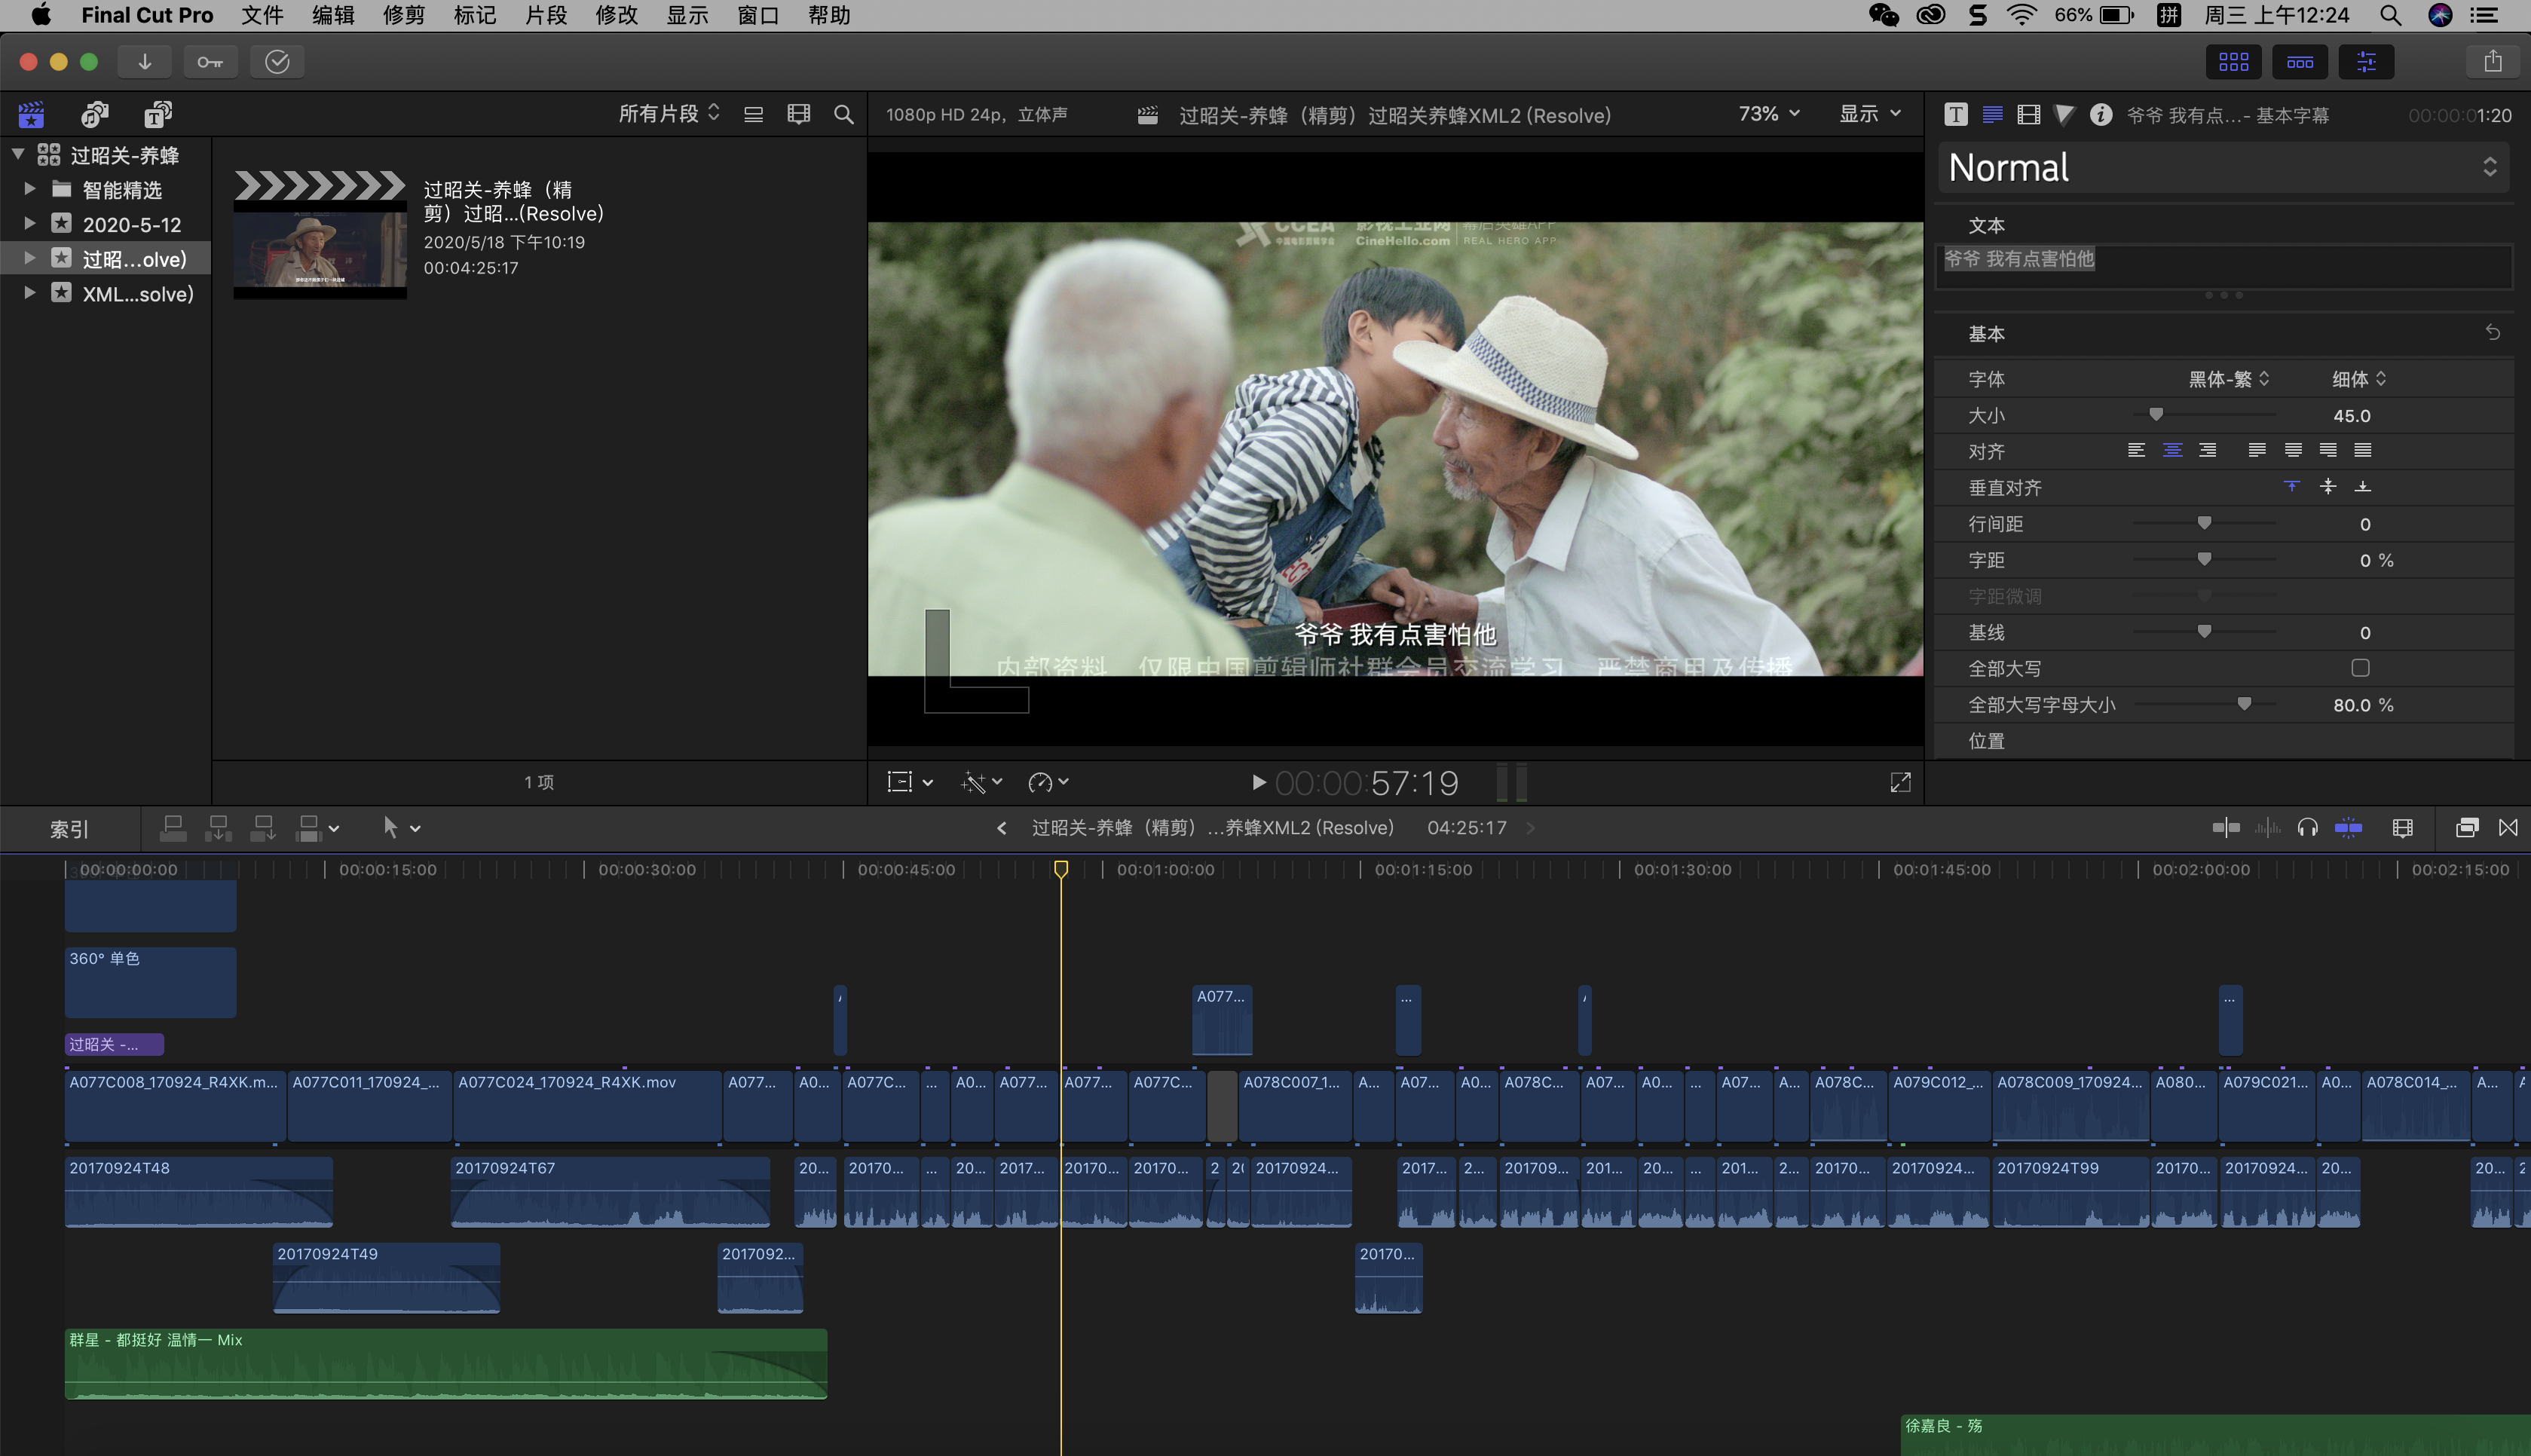Open the titles and generators sidebar

(x=158, y=115)
